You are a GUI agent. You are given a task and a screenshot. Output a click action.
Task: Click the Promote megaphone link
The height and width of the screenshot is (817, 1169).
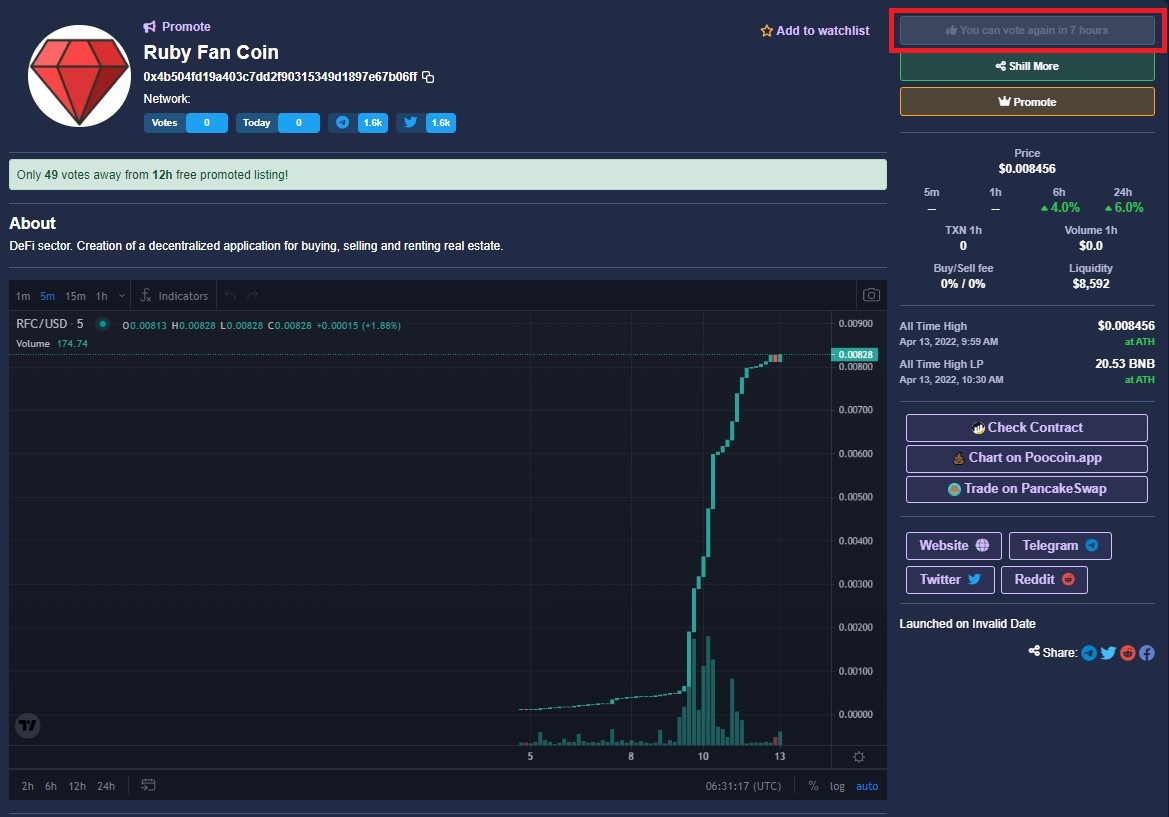[x=177, y=27]
